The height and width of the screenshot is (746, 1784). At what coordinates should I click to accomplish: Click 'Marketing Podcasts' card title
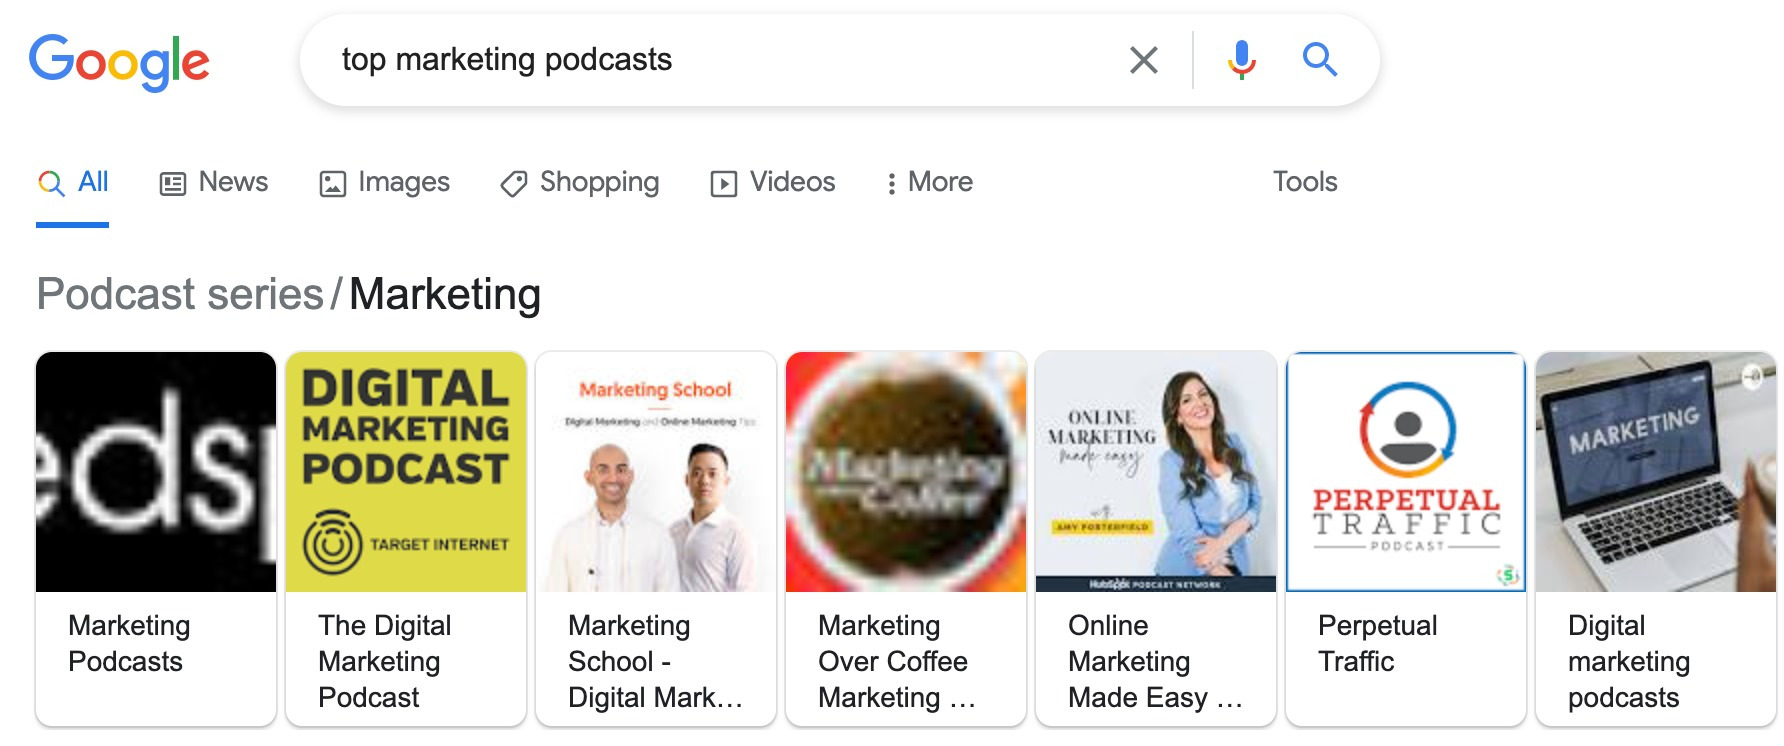click(x=129, y=643)
